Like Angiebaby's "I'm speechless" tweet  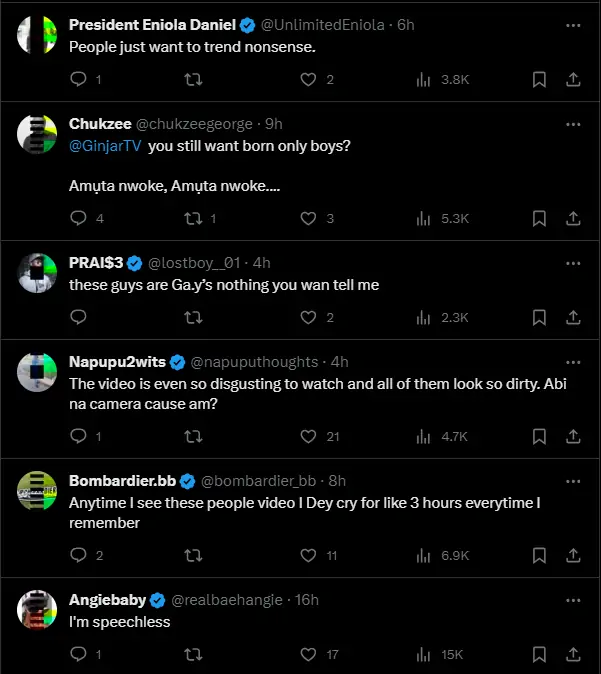click(x=309, y=654)
